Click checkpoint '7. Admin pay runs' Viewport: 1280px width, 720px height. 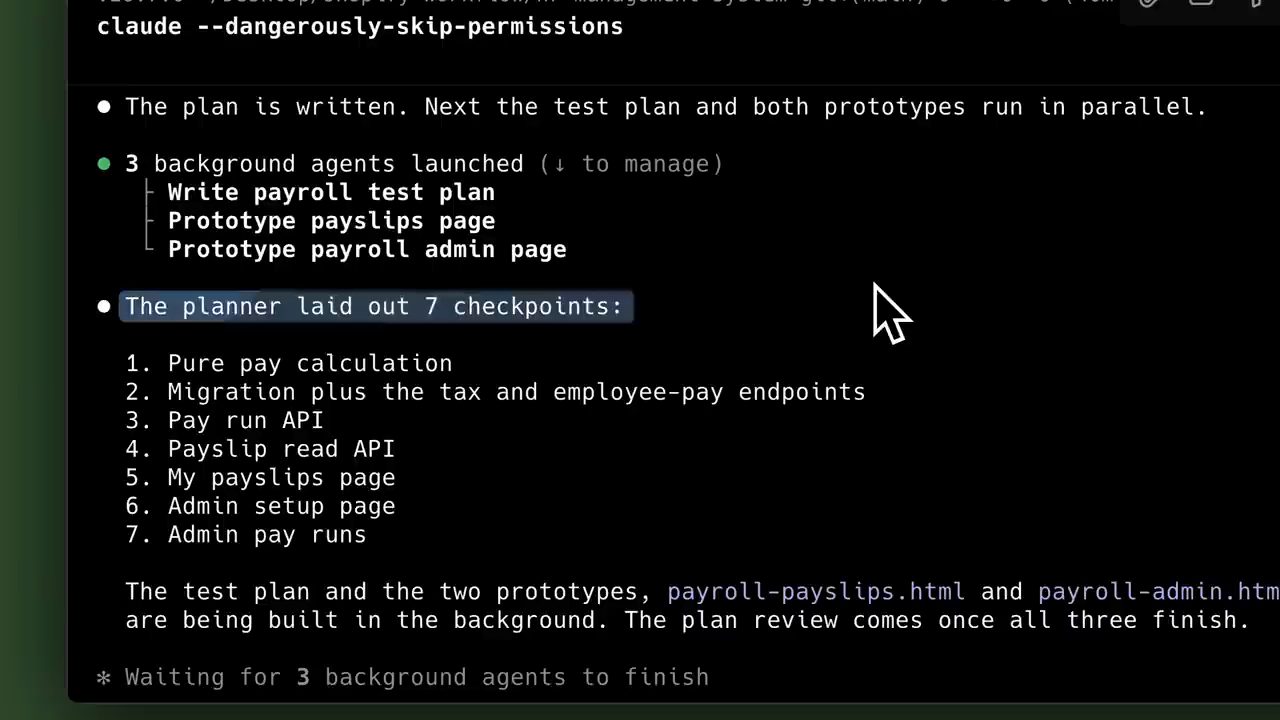[x=246, y=534]
